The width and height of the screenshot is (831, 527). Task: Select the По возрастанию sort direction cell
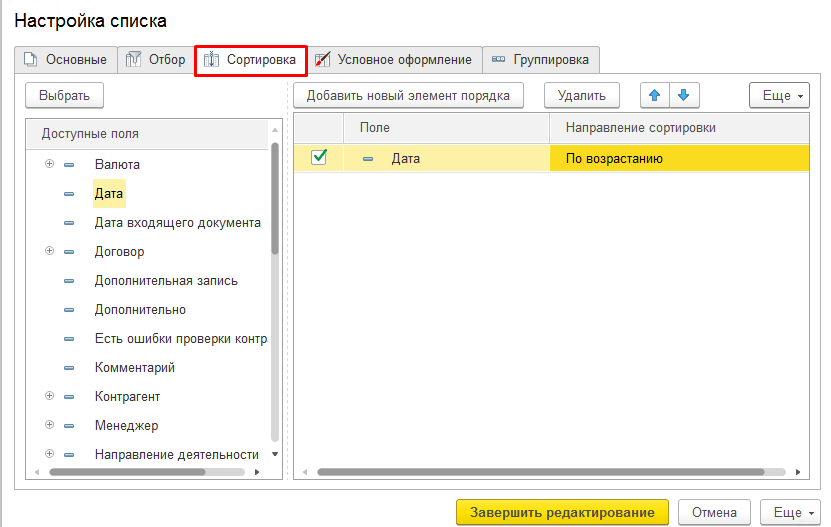pos(678,158)
